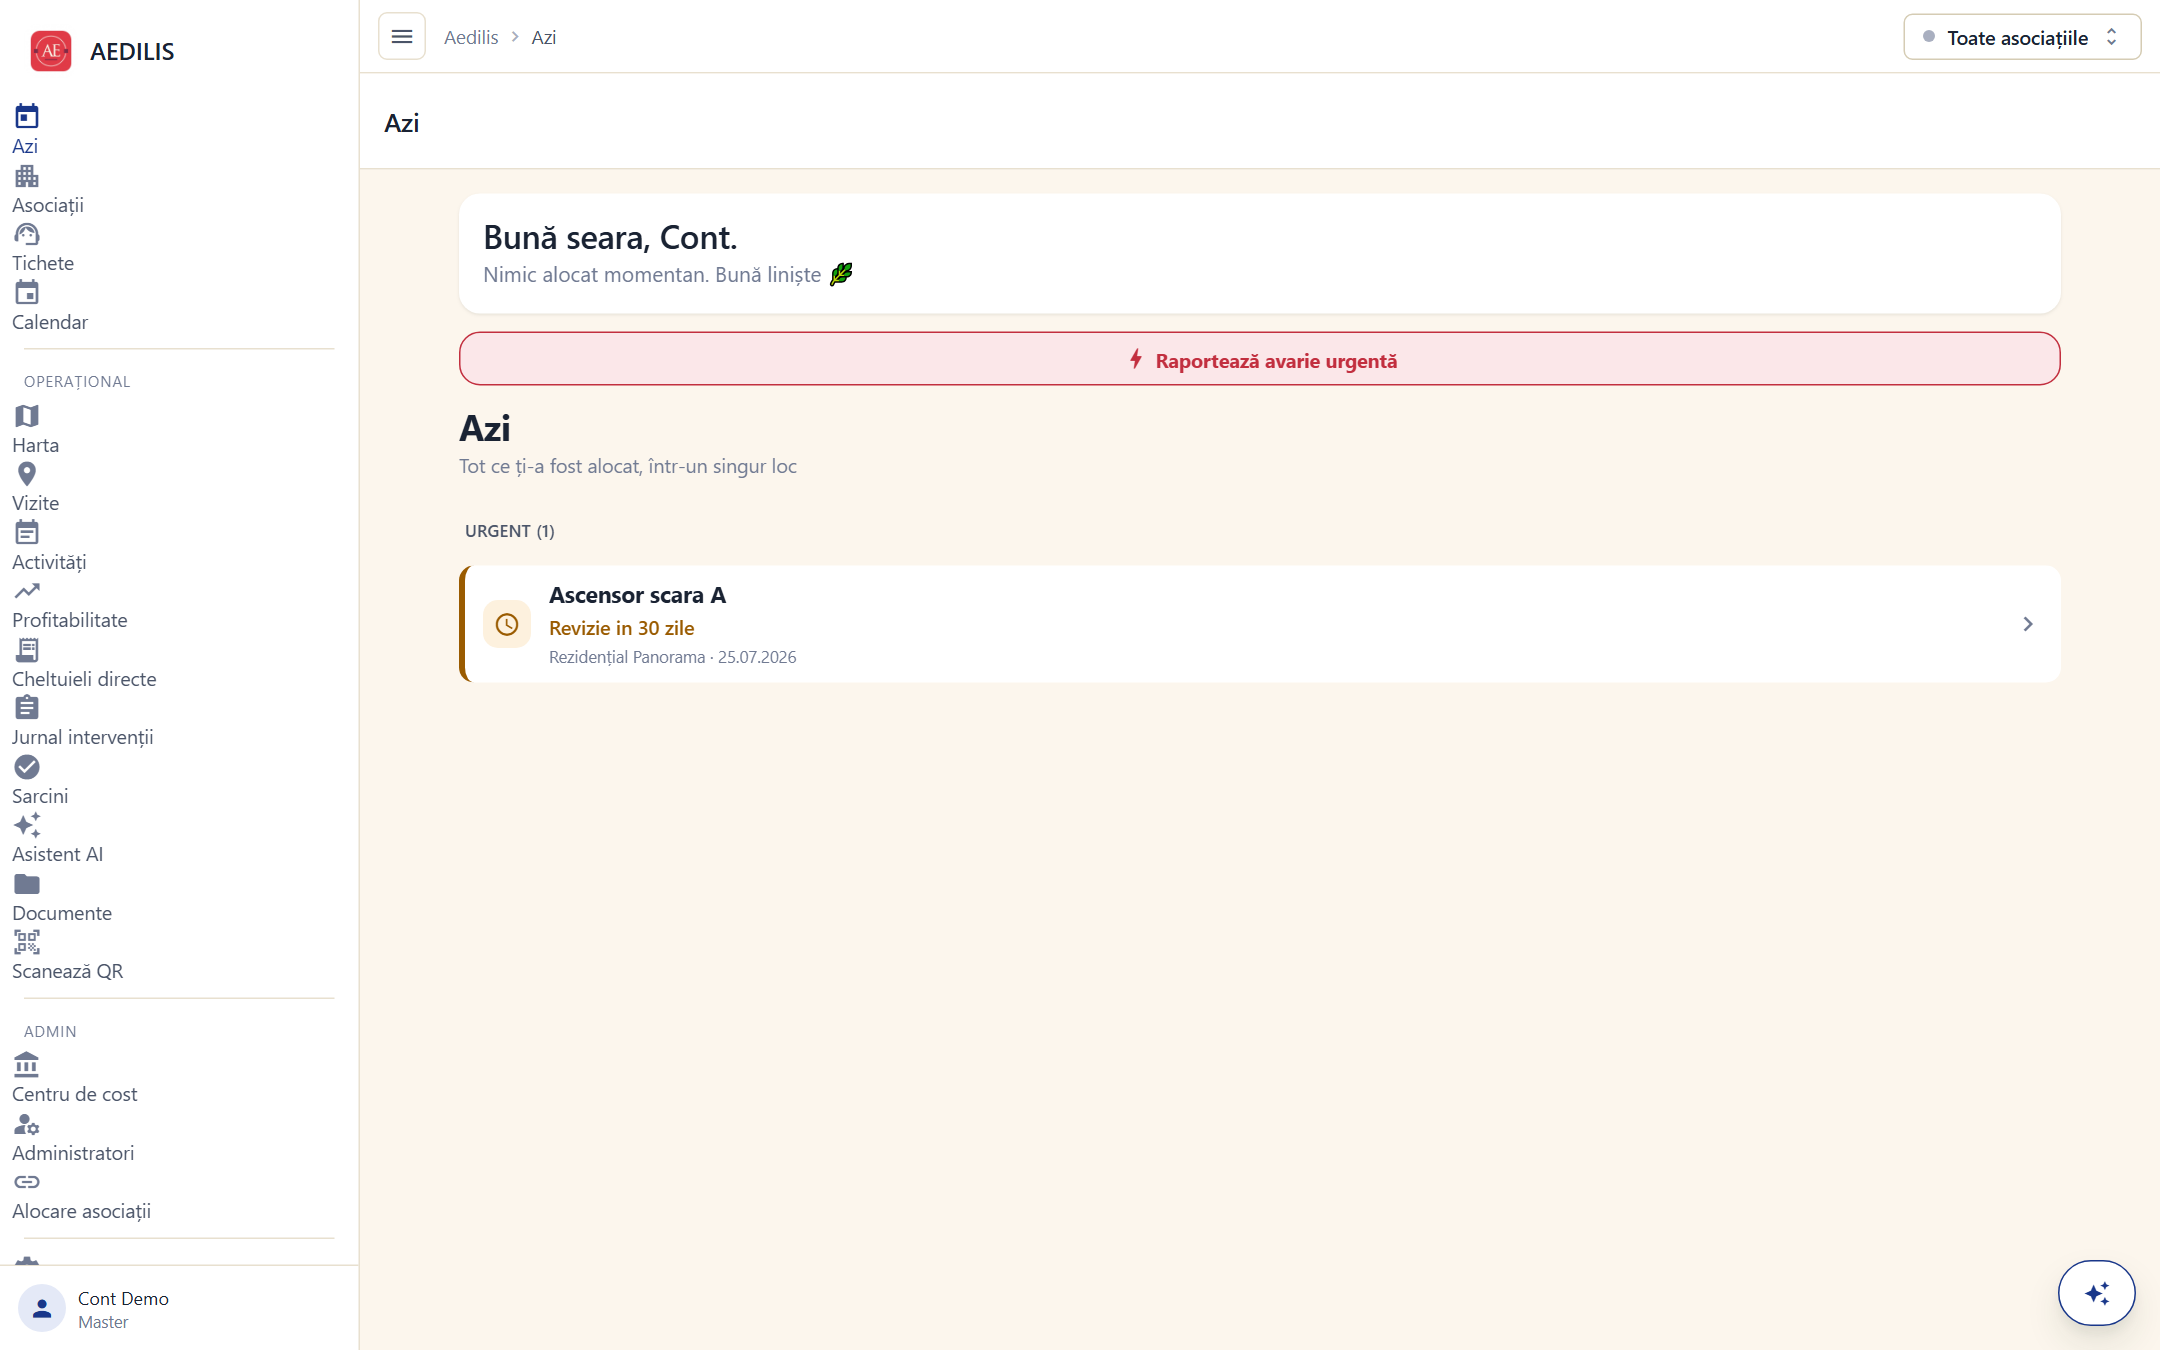This screenshot has width=2160, height=1350.
Task: Open the Vizite location pin icon
Action: (x=27, y=474)
